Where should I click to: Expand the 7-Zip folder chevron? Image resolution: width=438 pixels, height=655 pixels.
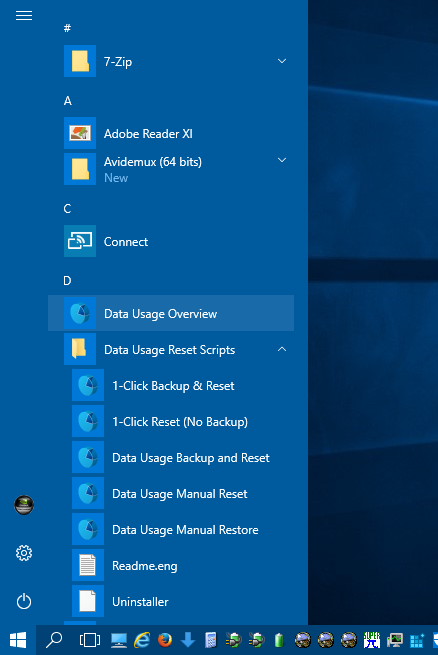coord(282,61)
